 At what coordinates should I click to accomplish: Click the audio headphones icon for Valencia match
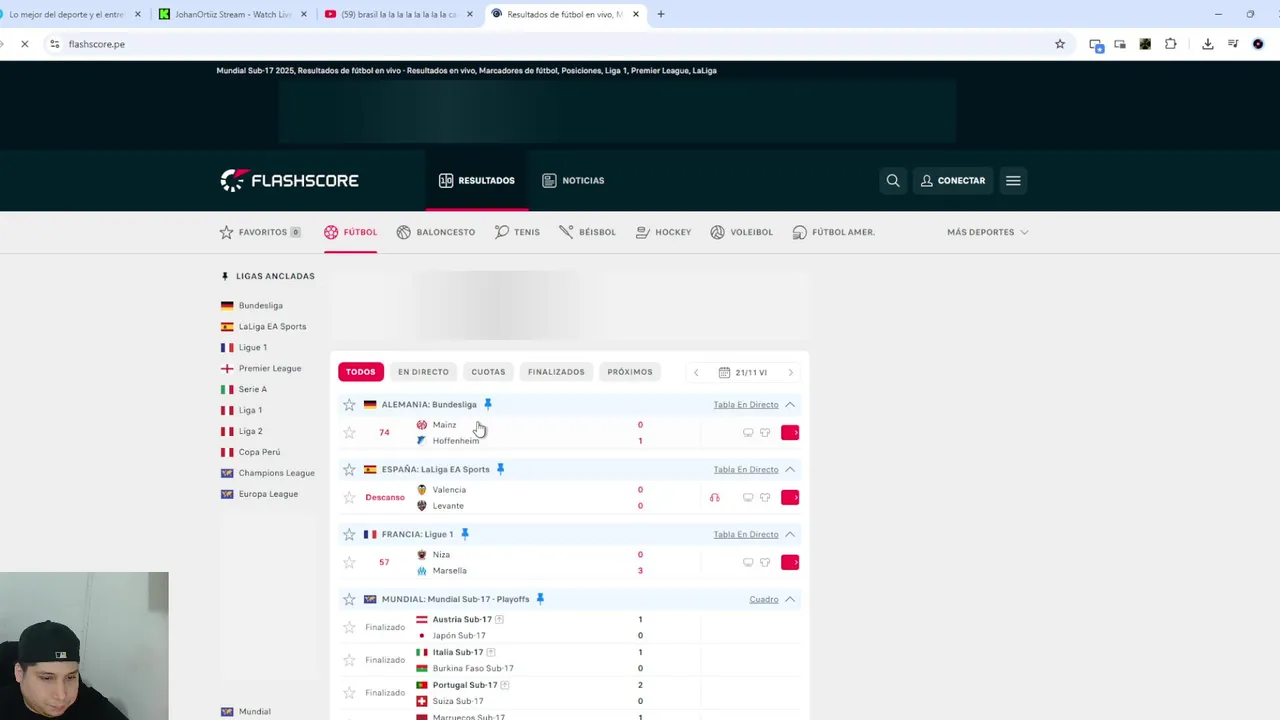click(714, 497)
